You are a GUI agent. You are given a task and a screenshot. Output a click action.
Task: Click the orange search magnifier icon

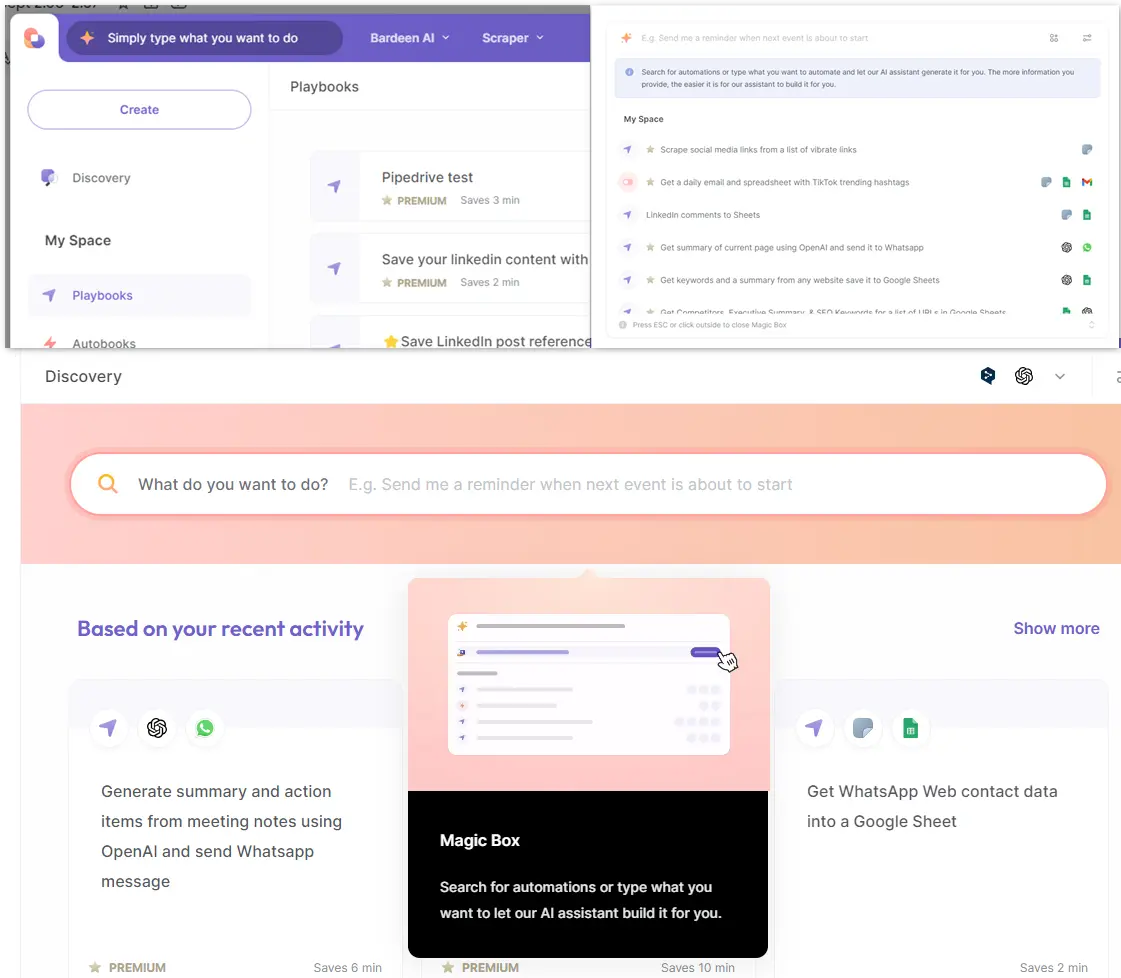click(107, 484)
